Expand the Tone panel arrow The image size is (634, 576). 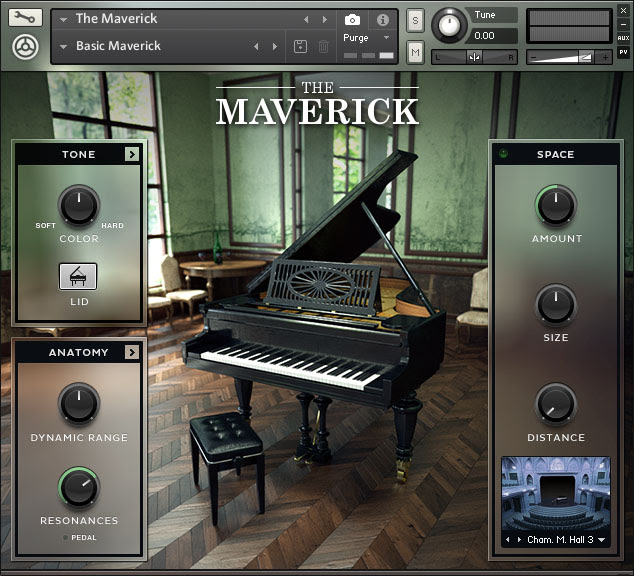pyautogui.click(x=132, y=154)
